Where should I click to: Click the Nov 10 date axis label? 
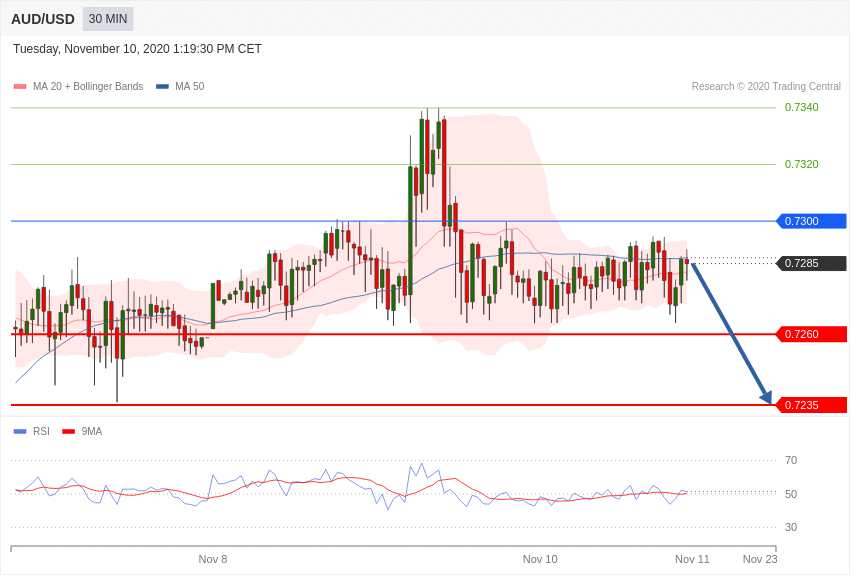(540, 559)
